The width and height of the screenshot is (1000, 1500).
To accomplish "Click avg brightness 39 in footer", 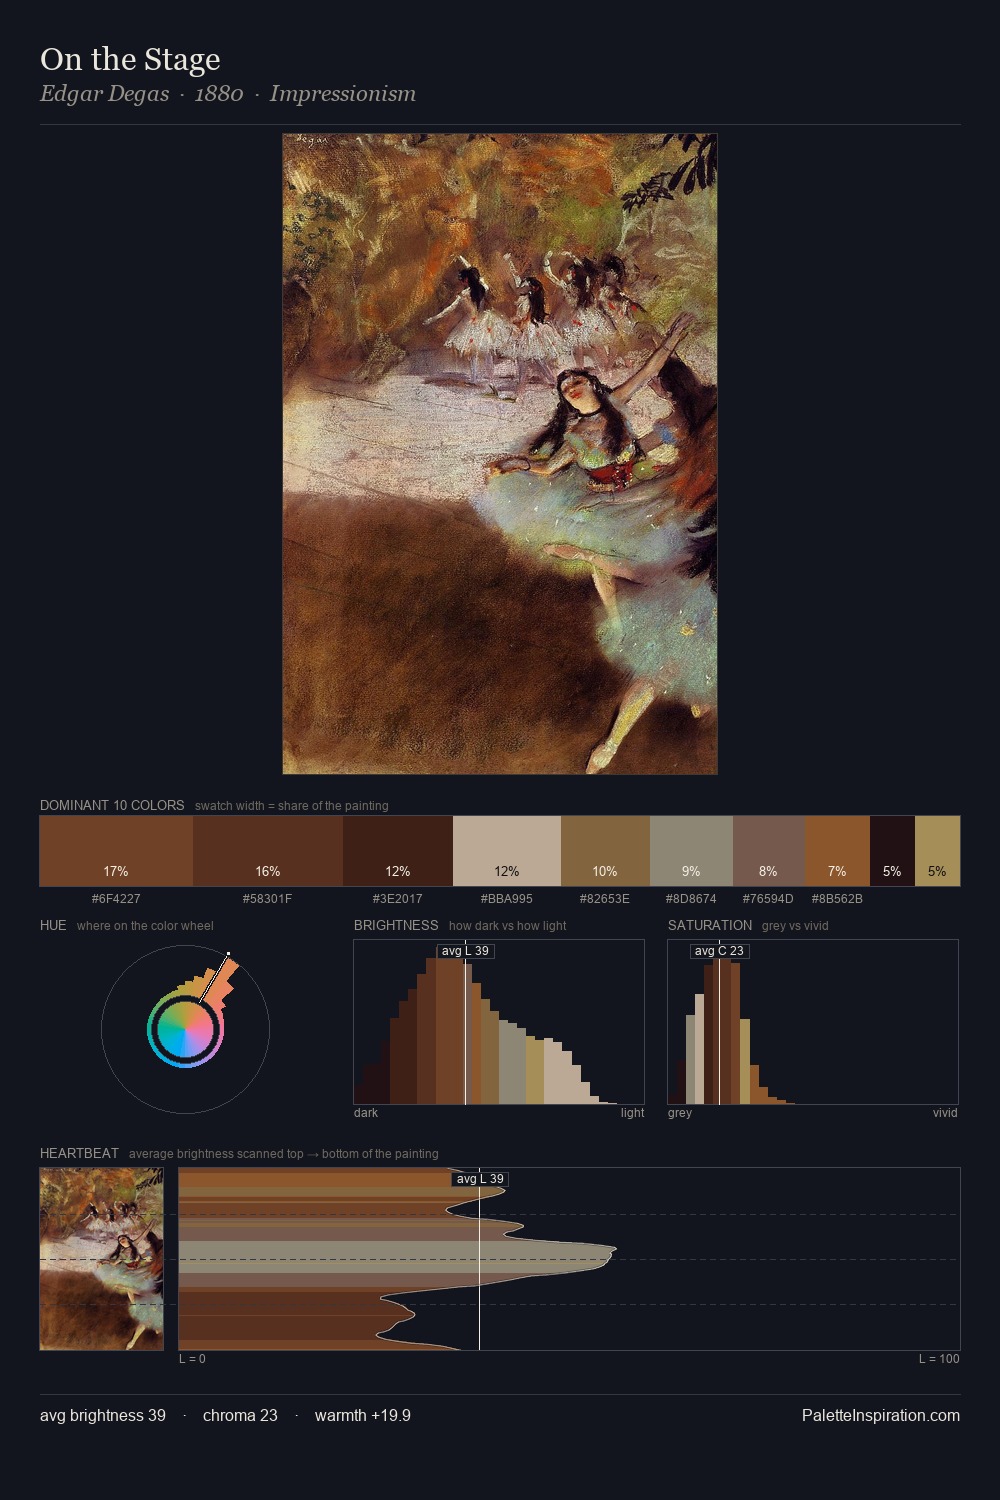I will coord(103,1416).
